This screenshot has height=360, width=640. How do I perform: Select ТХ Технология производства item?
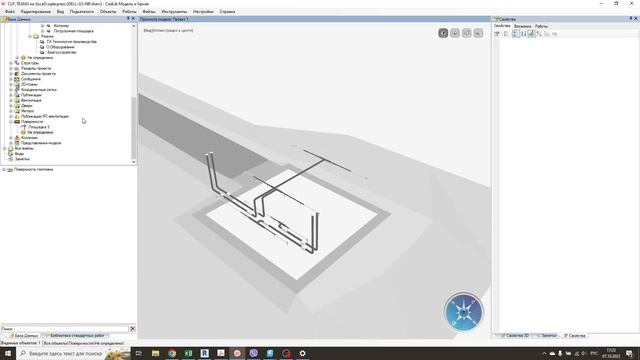coord(71,42)
